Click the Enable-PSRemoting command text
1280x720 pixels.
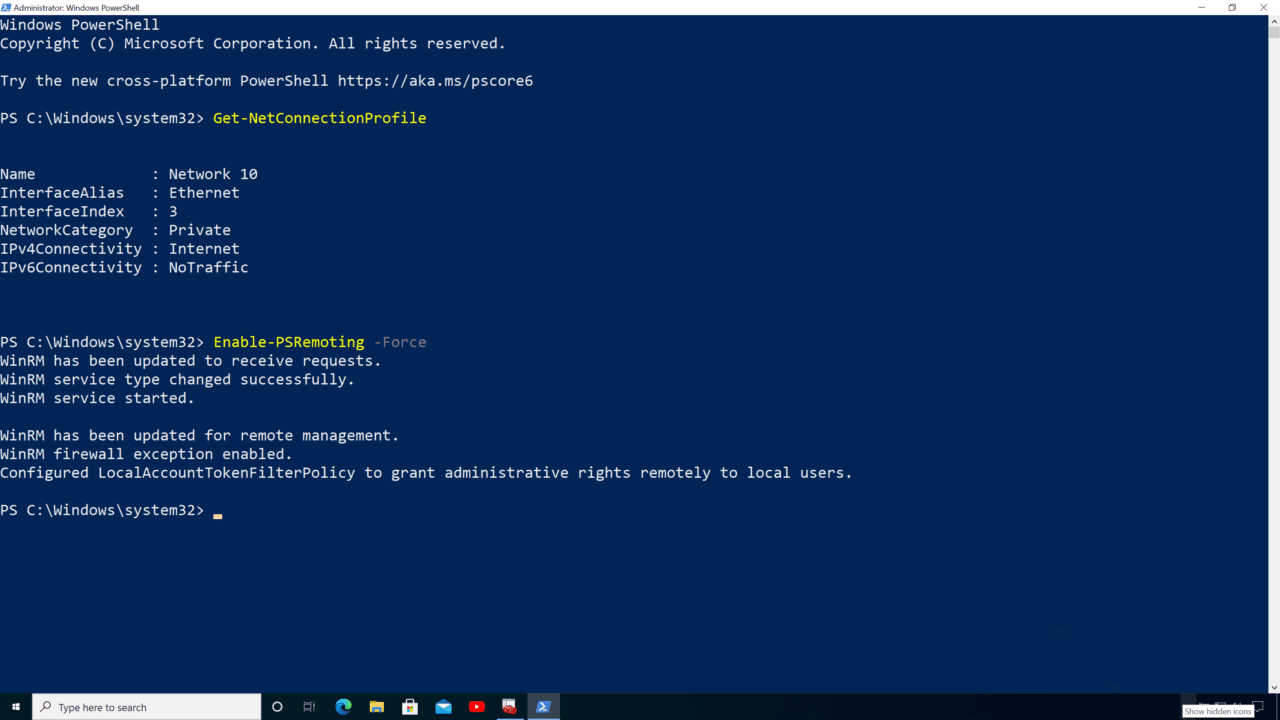click(x=288, y=341)
